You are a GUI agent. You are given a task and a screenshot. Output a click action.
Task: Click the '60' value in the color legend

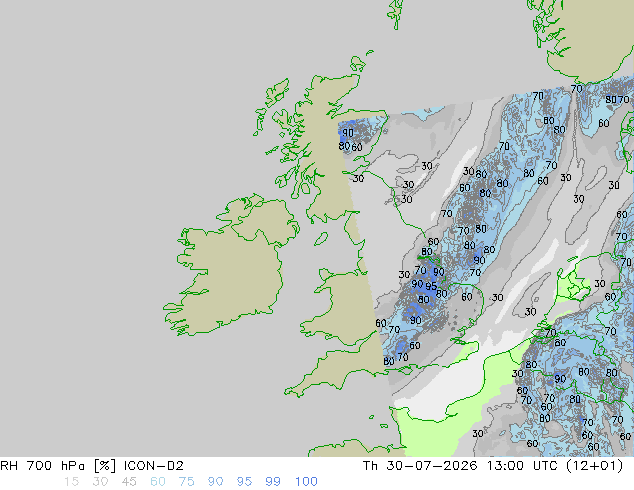click(x=158, y=482)
